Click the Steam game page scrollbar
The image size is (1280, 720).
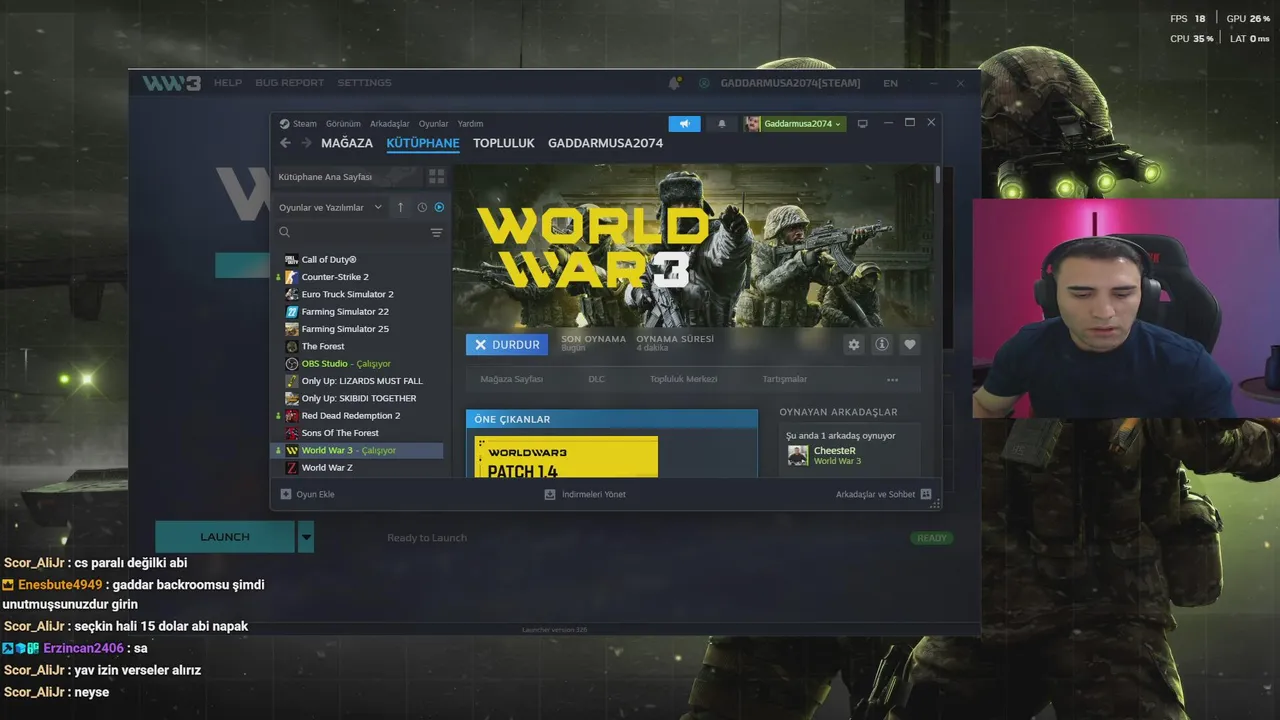[937, 174]
